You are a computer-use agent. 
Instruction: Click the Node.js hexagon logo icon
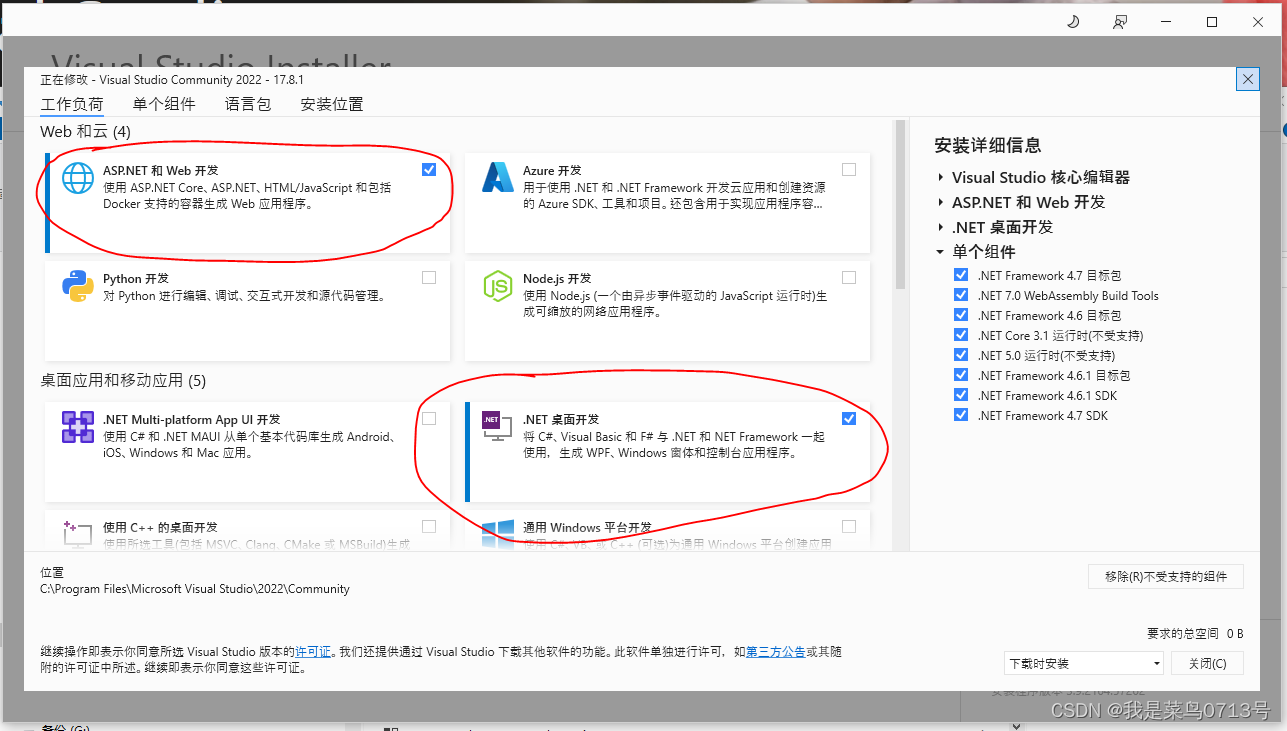coord(497,286)
